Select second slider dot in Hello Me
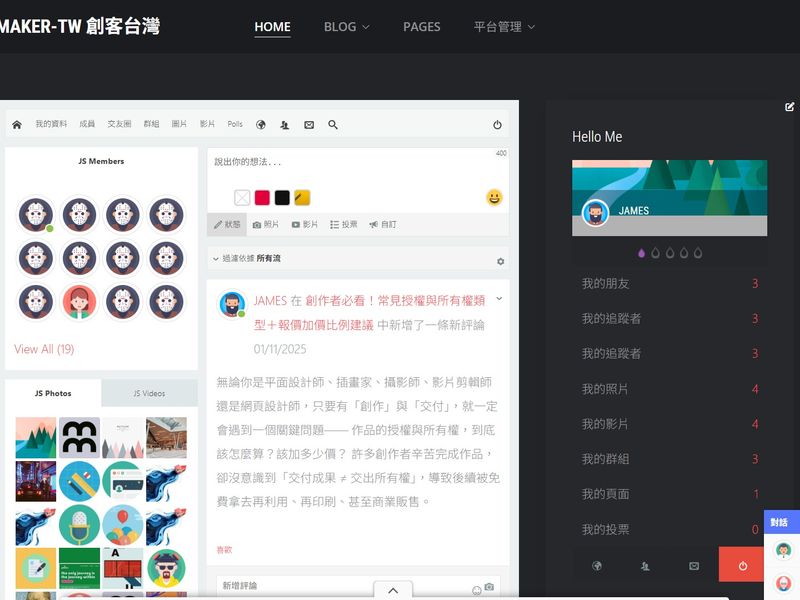 [x=656, y=253]
